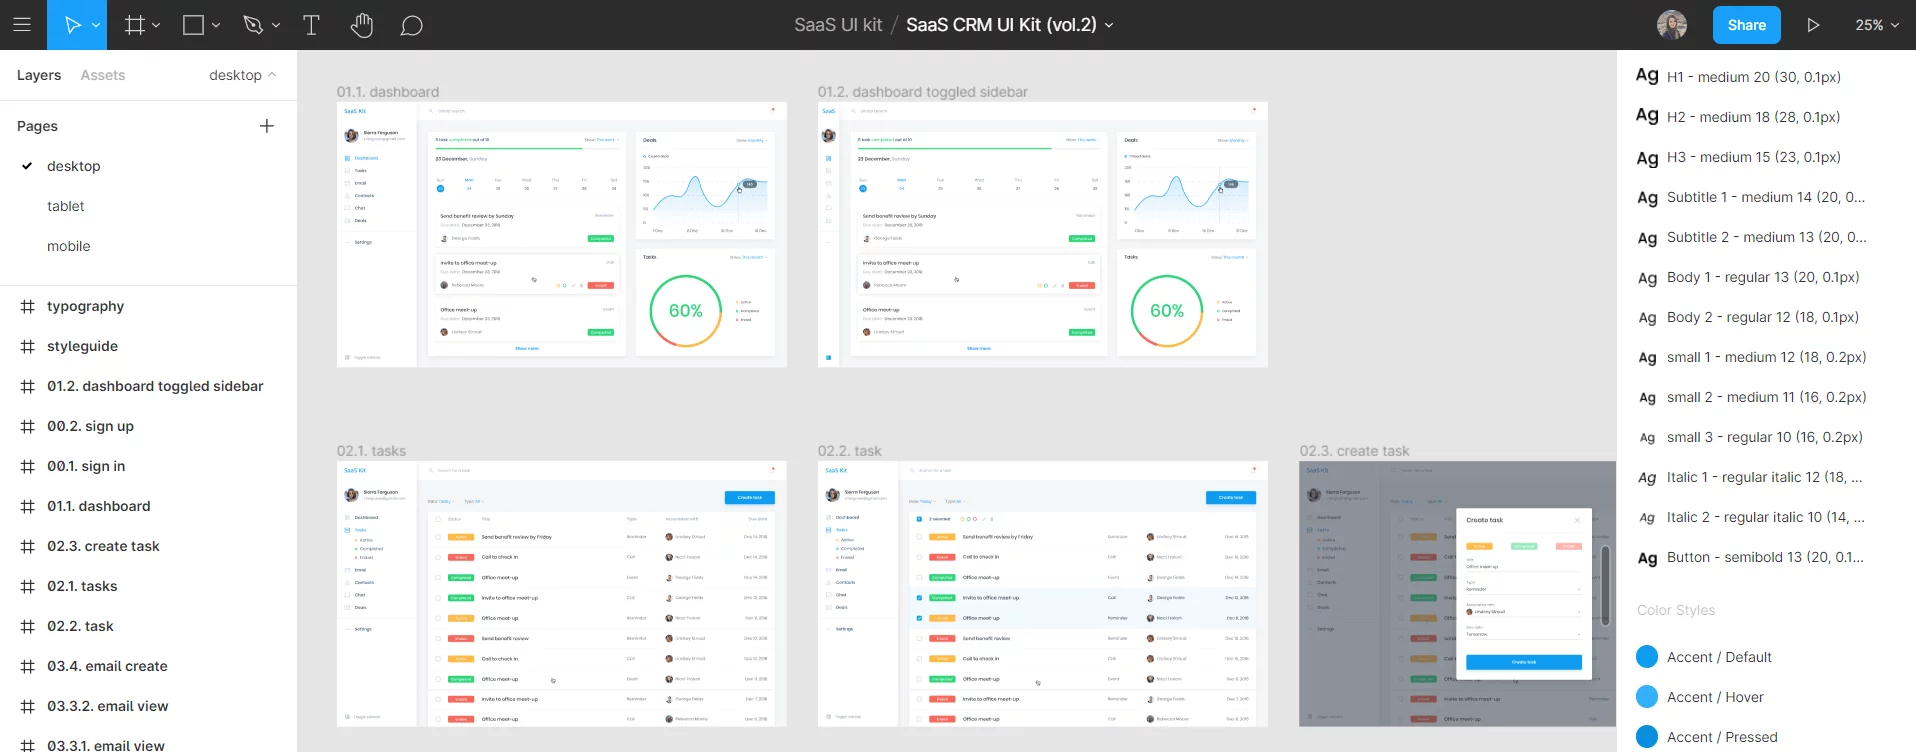Add a new page with plus
1916x752 pixels.
267,126
